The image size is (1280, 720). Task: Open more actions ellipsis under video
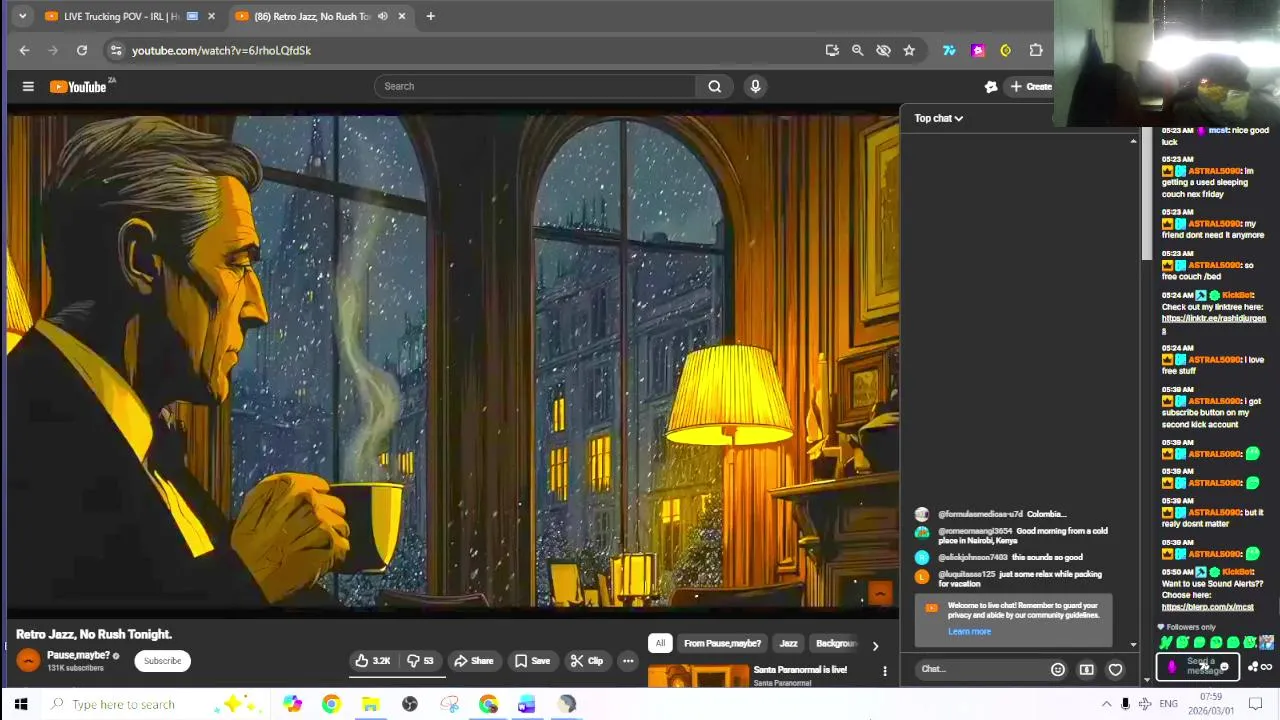coord(628,661)
